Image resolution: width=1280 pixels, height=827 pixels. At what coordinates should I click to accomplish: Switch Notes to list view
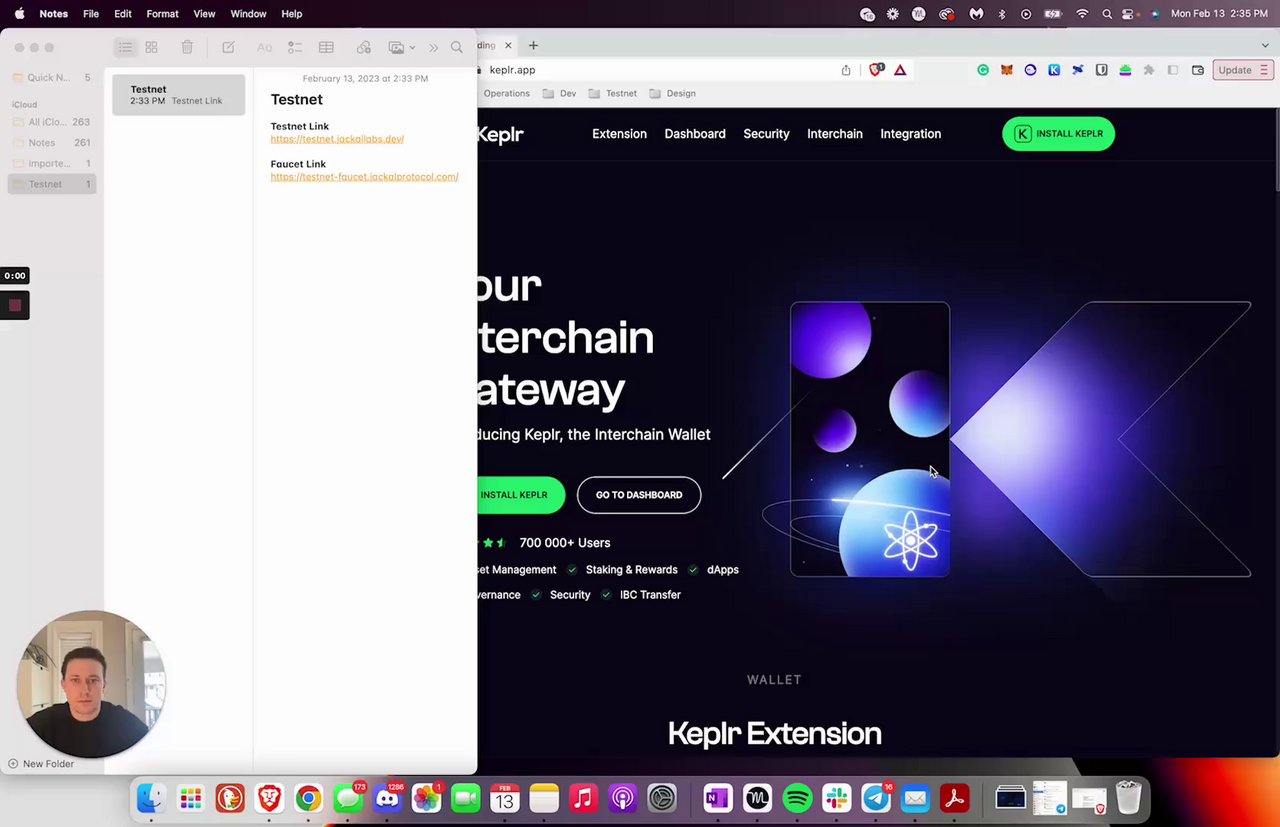(x=125, y=47)
